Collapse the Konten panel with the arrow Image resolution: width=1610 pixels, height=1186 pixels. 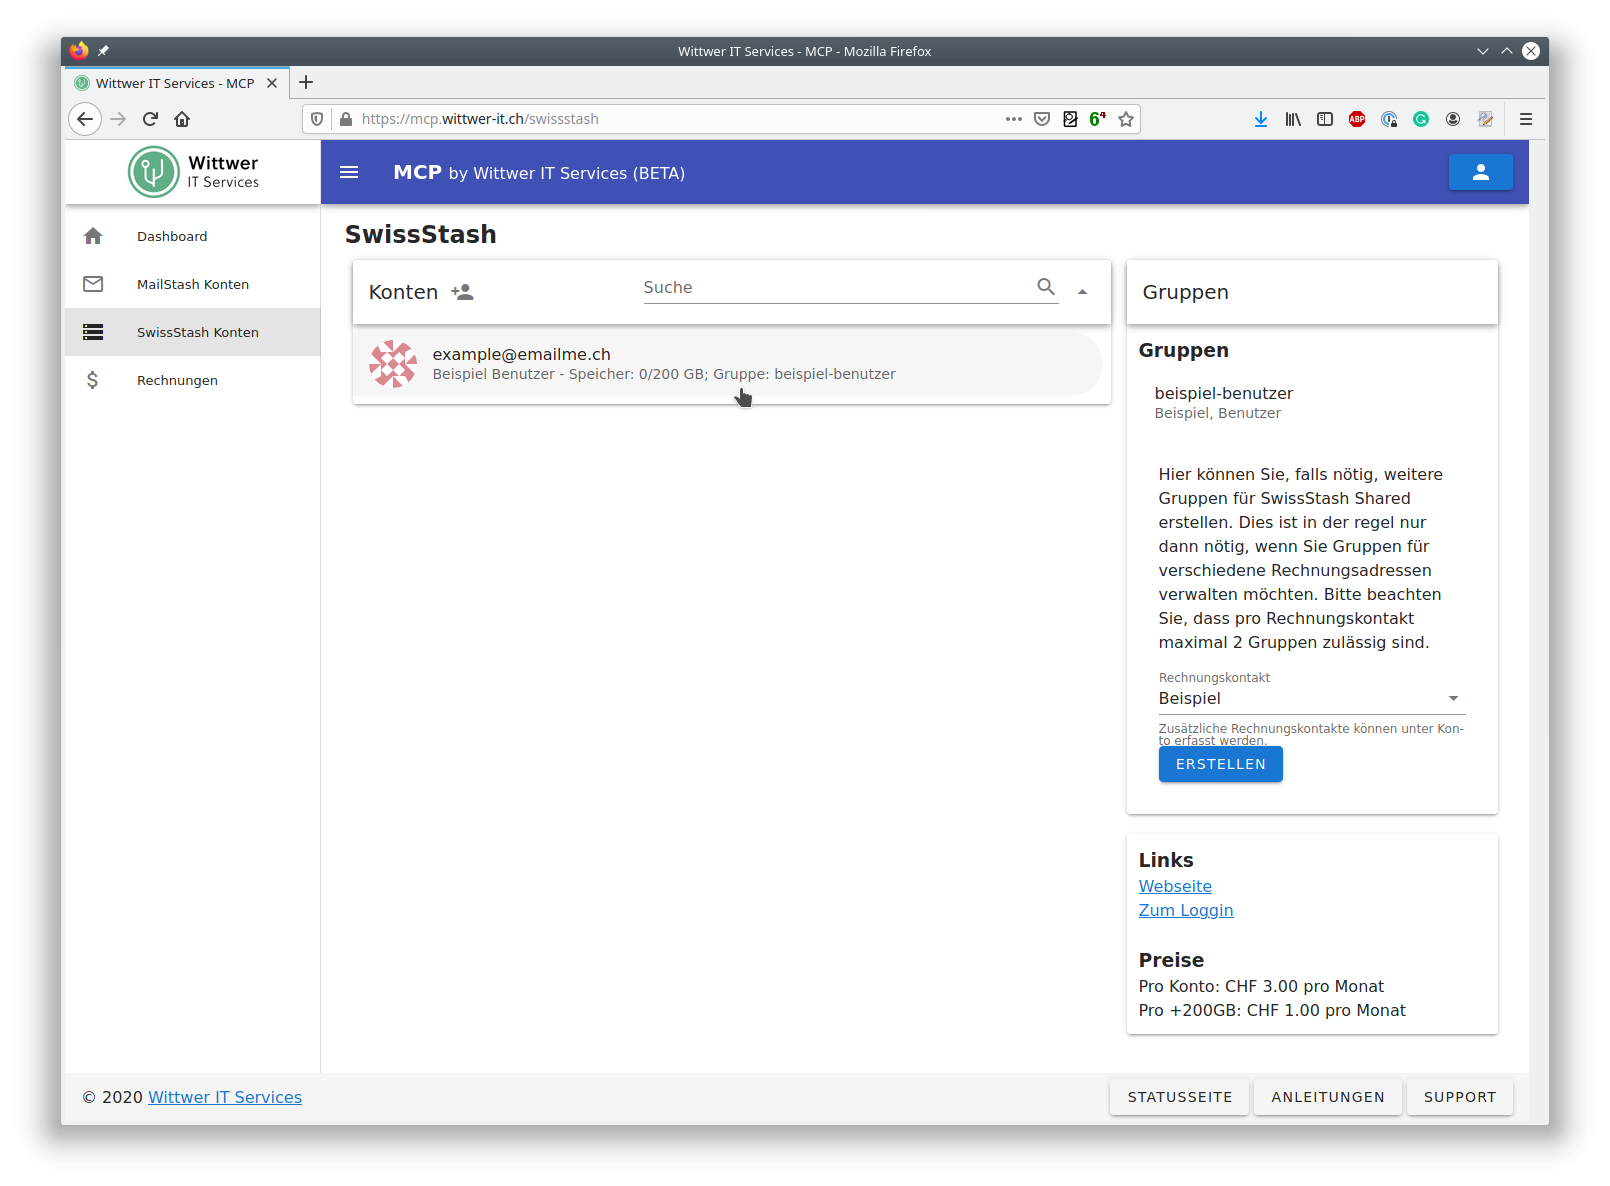(1082, 292)
